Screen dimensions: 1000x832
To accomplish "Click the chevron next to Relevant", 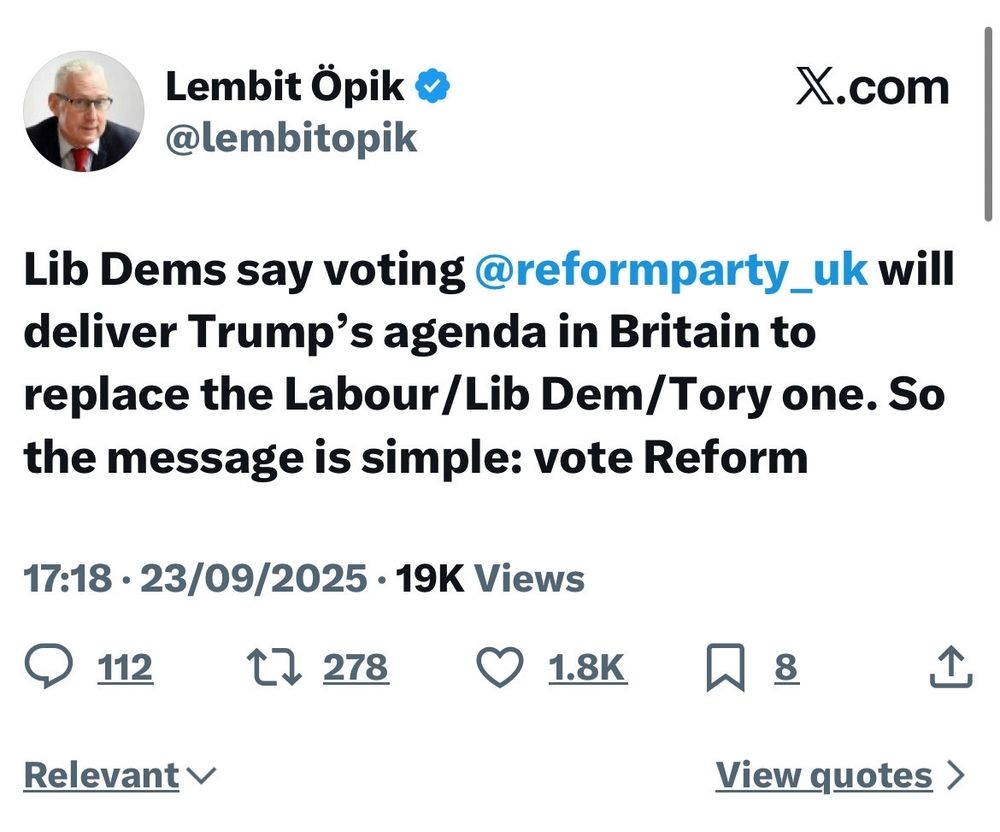I will click(x=201, y=775).
